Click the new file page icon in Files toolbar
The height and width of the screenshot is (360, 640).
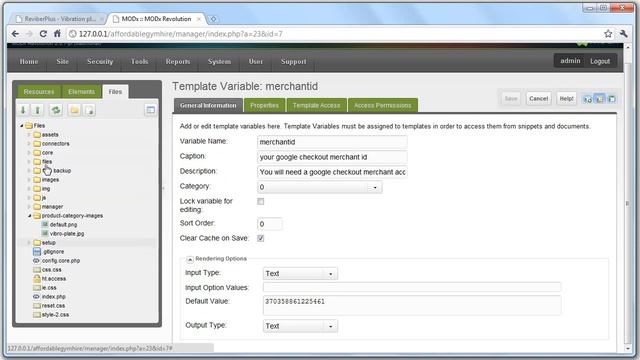click(90, 110)
